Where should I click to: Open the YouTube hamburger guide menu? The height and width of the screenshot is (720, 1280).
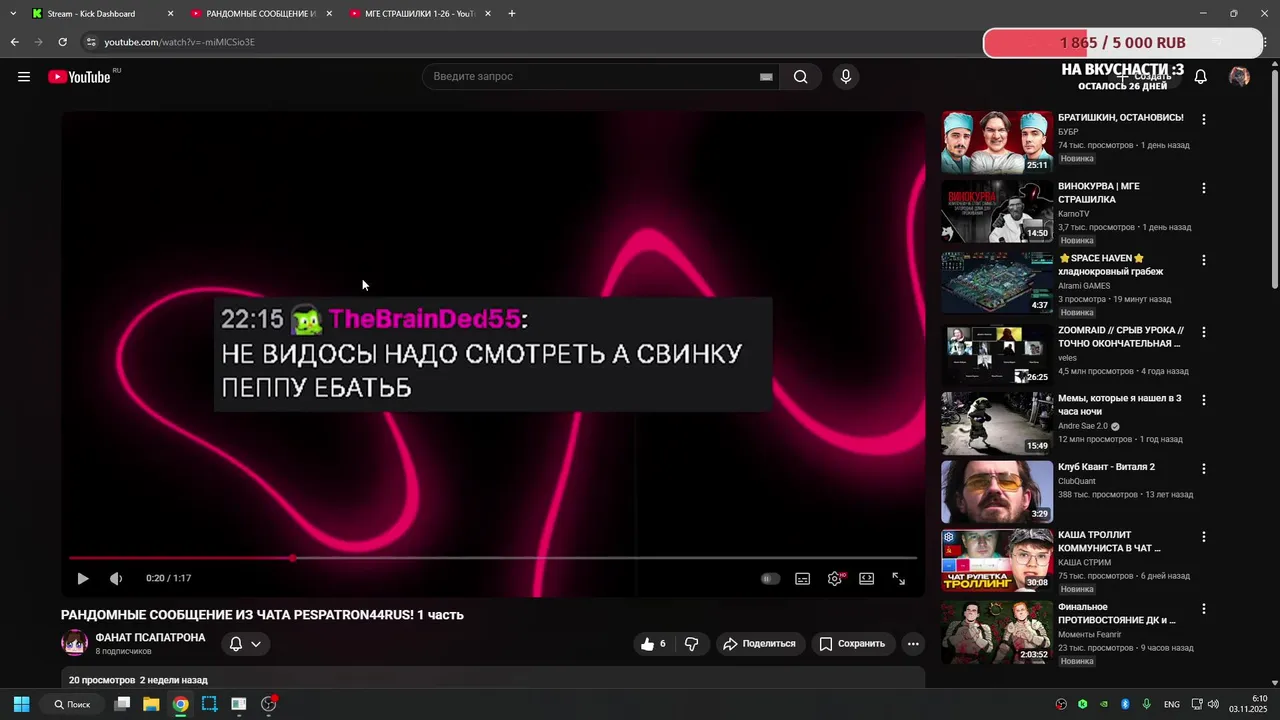(24, 77)
